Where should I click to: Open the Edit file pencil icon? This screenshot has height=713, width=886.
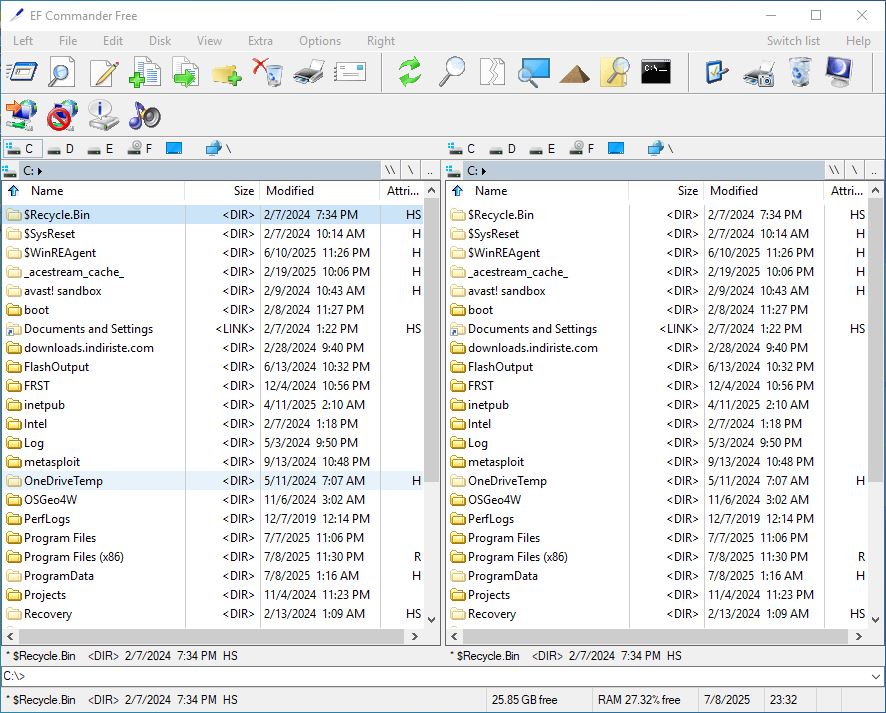click(x=104, y=72)
